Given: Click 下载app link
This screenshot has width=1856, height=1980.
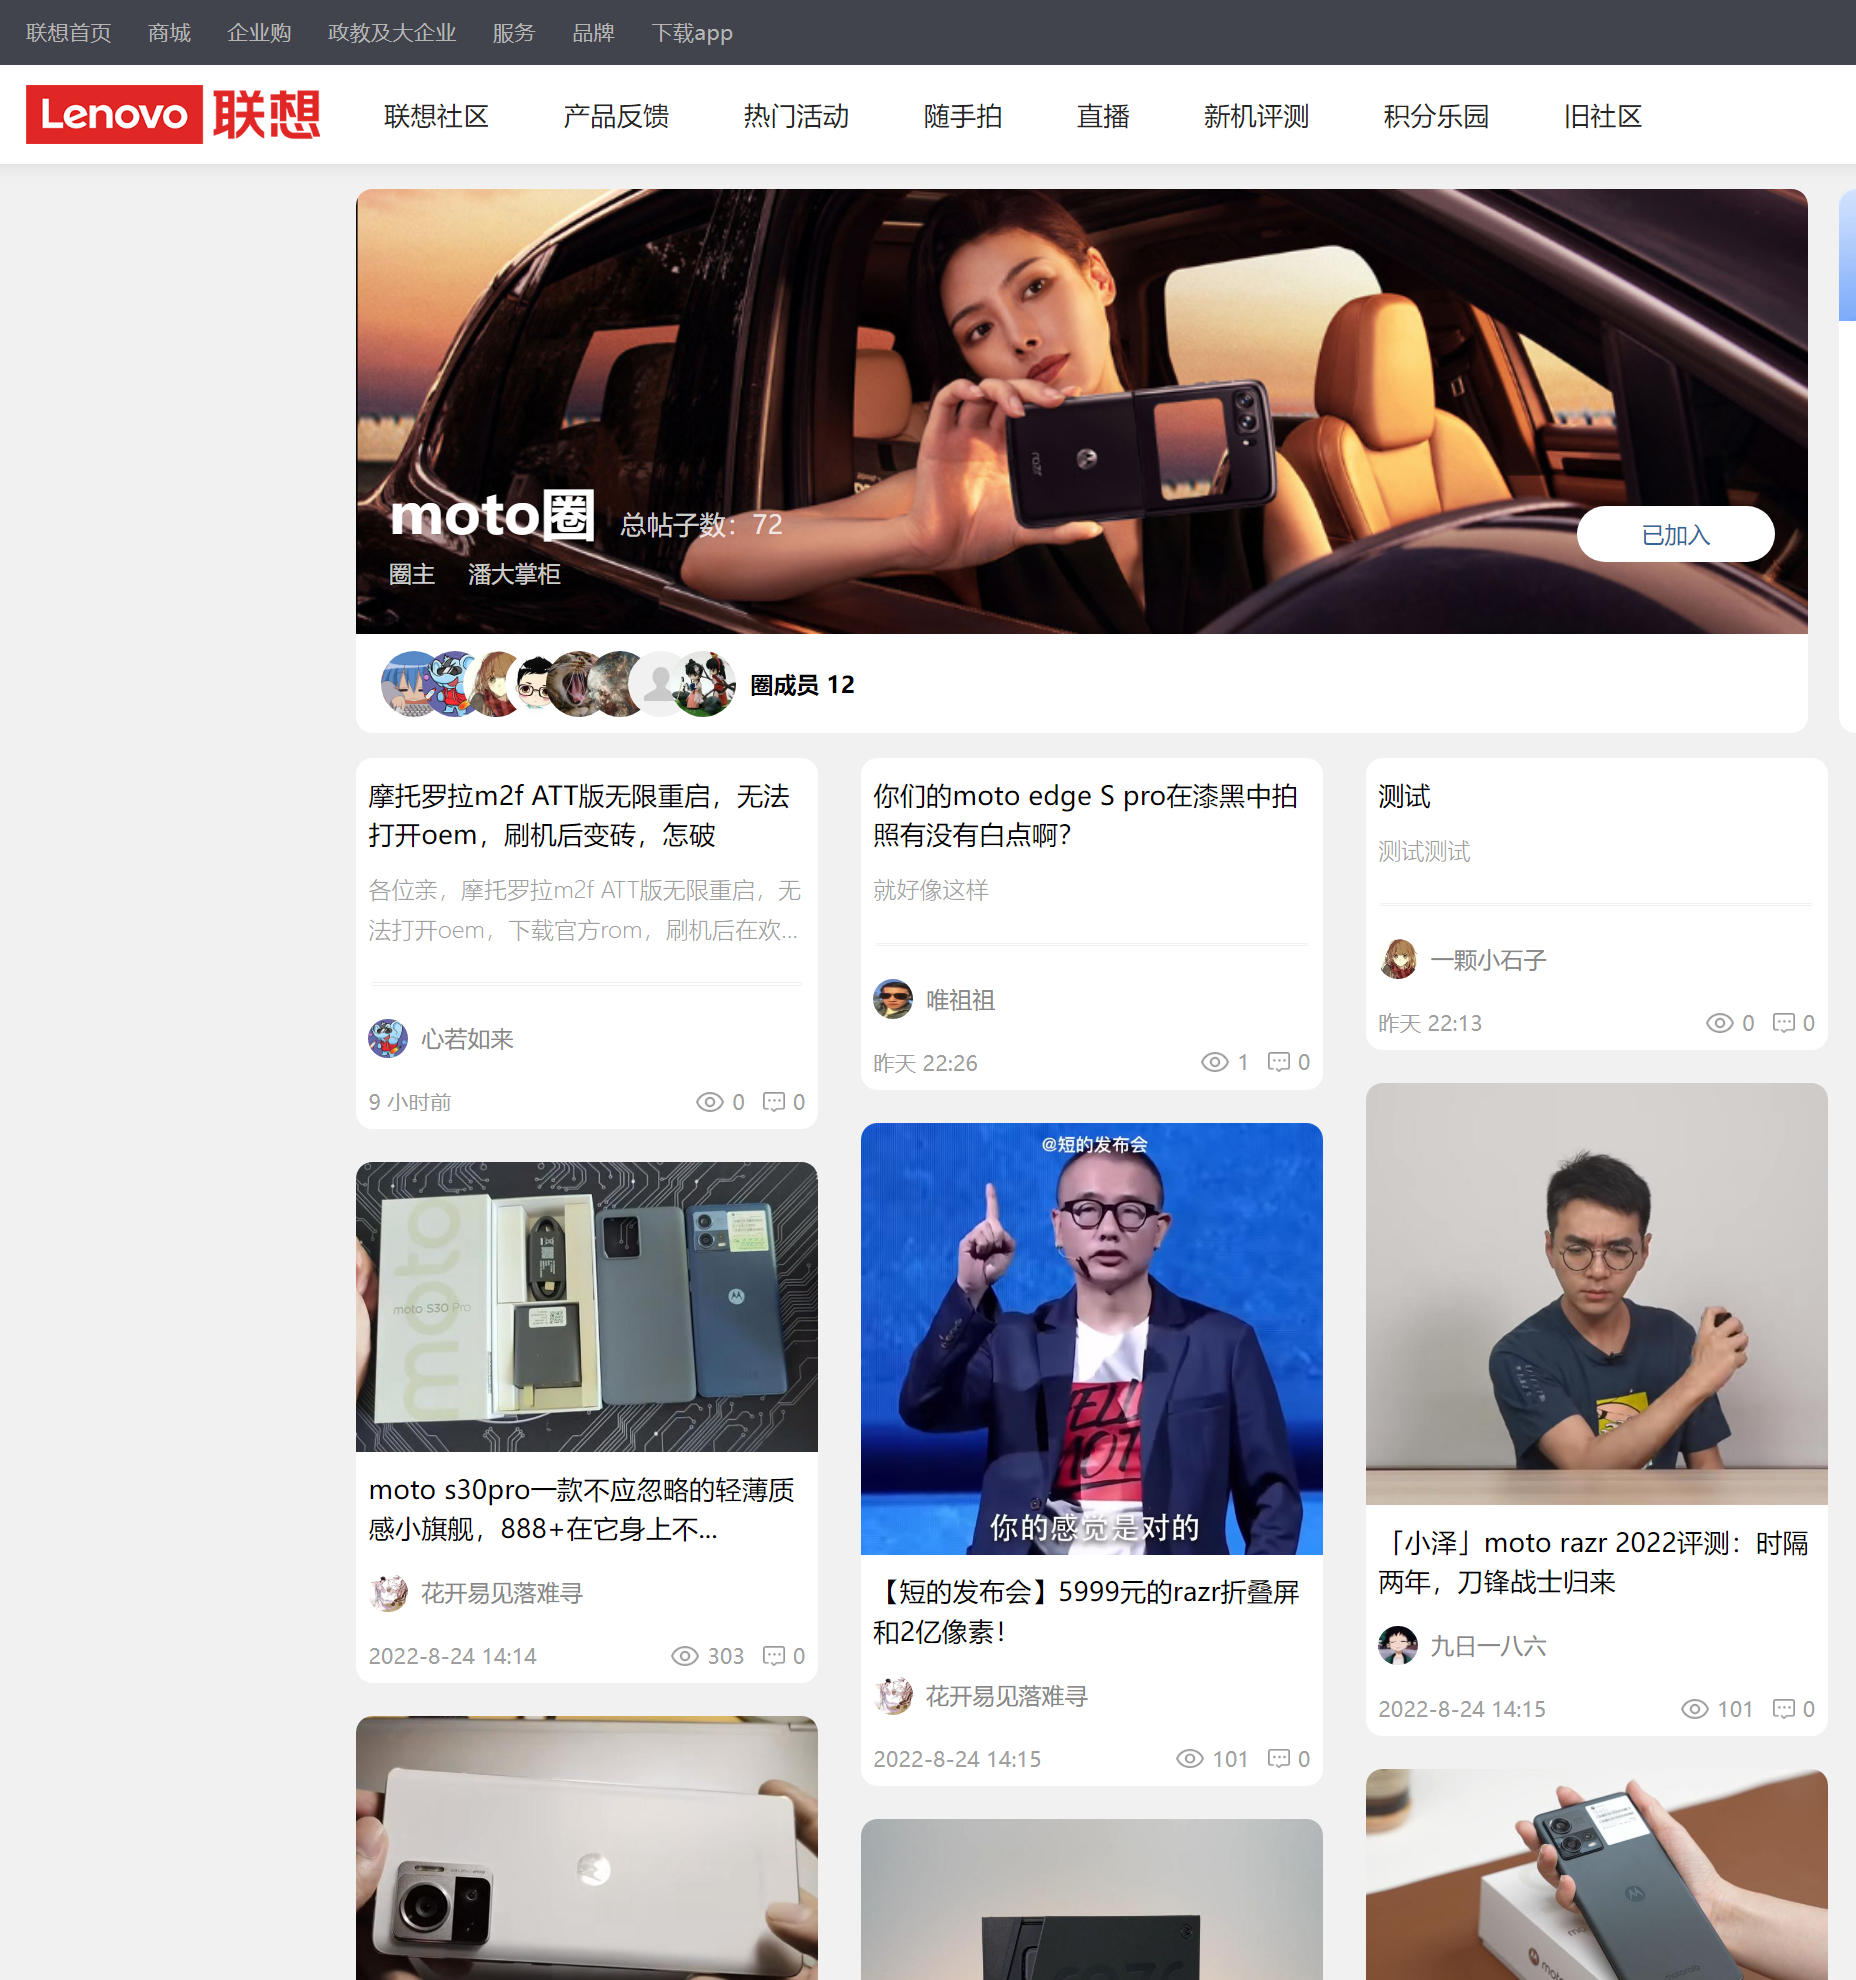Looking at the screenshot, I should 692,33.
